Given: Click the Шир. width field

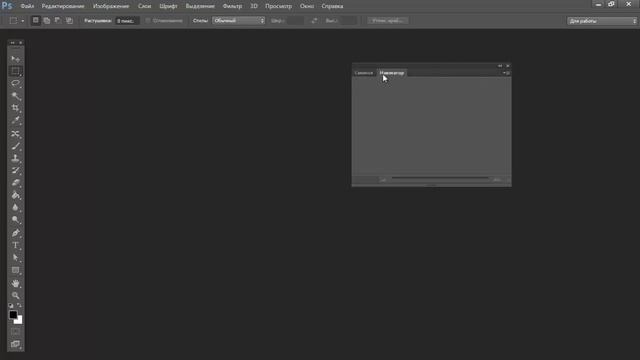Looking at the screenshot, I should point(295,20).
